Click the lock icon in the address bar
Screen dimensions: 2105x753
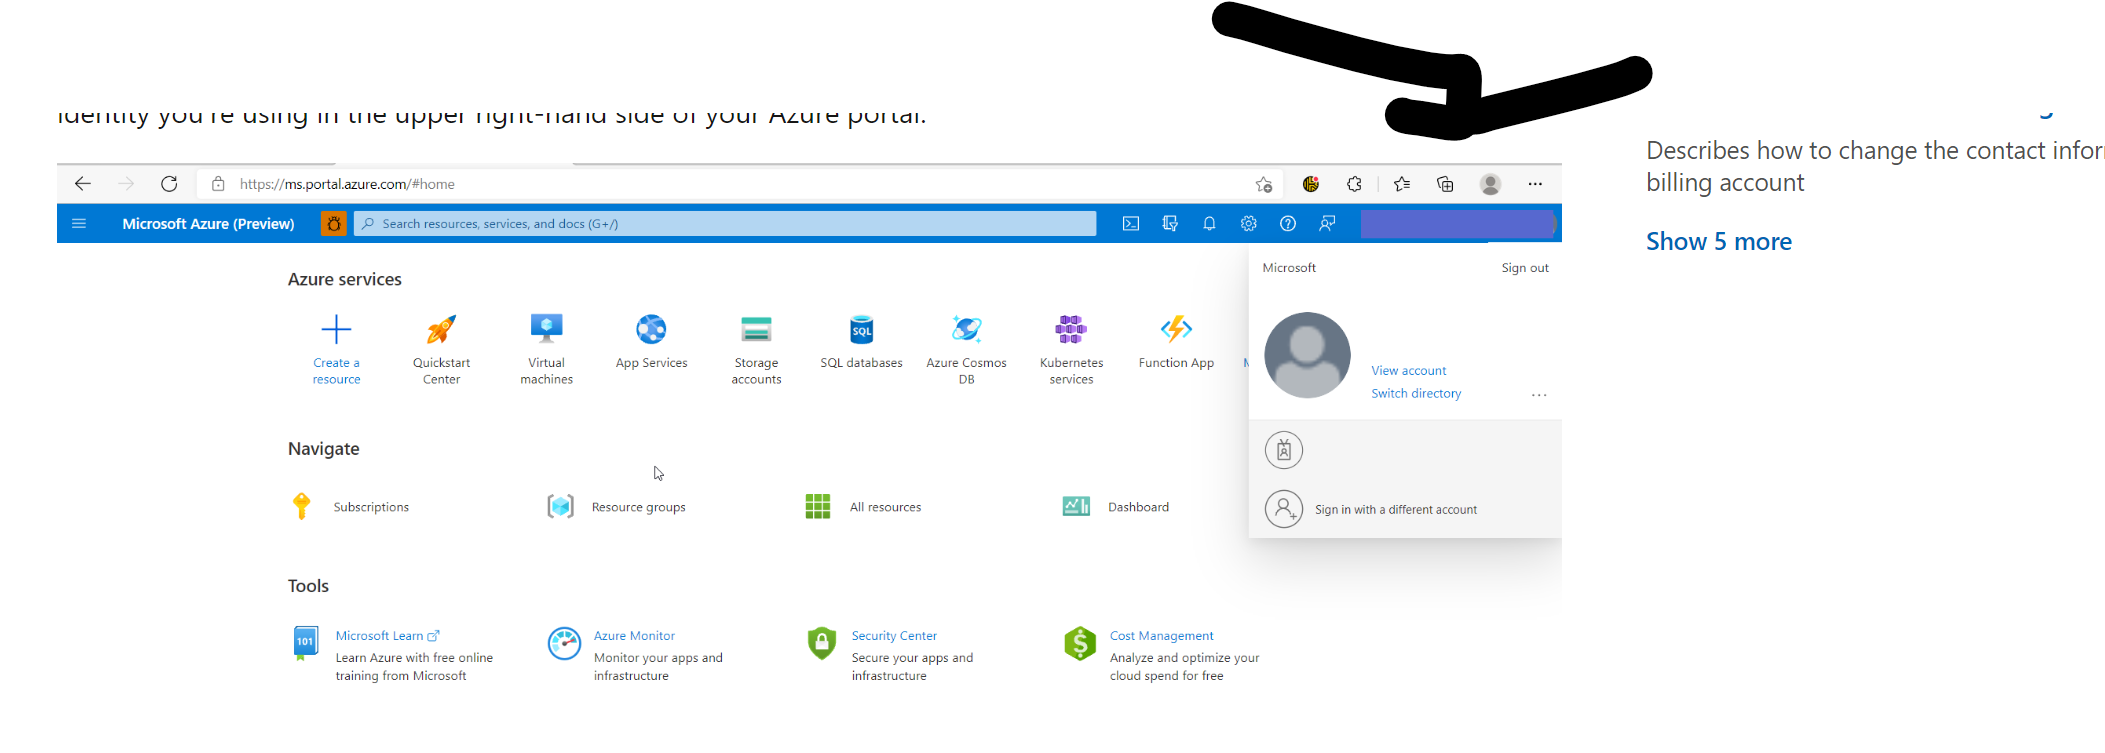point(218,184)
